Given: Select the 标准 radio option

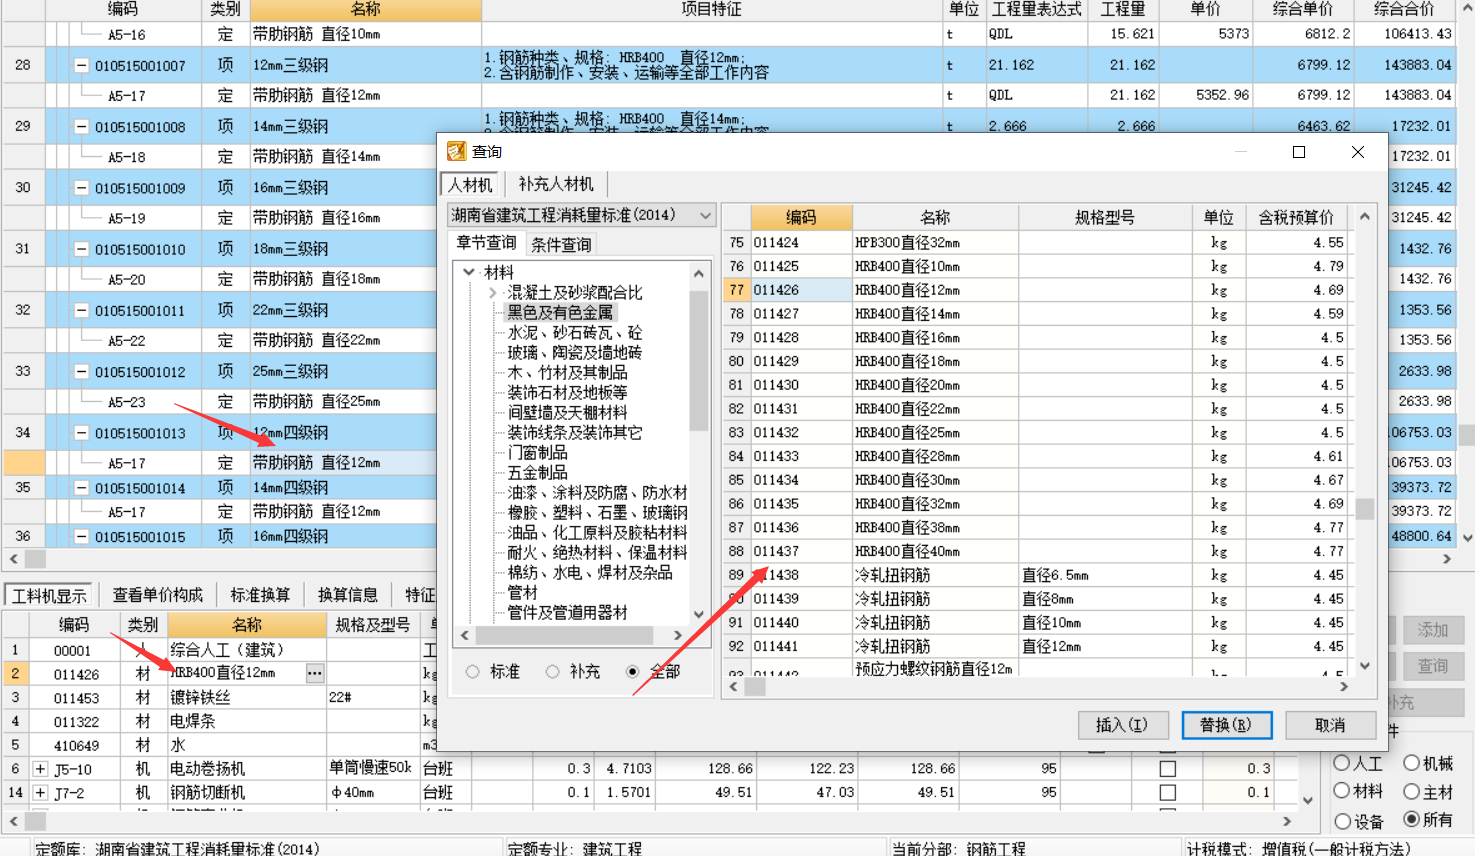Looking at the screenshot, I should point(472,672).
